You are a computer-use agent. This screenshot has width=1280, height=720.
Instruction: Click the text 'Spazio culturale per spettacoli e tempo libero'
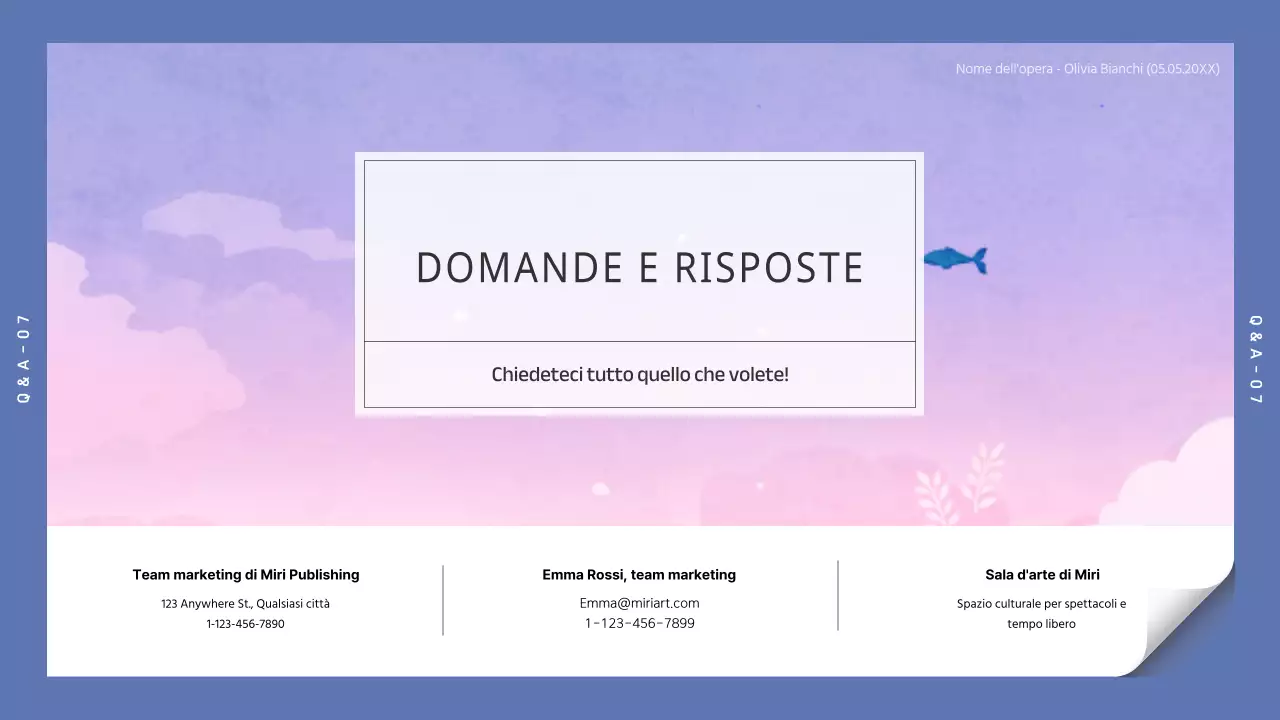1041,613
